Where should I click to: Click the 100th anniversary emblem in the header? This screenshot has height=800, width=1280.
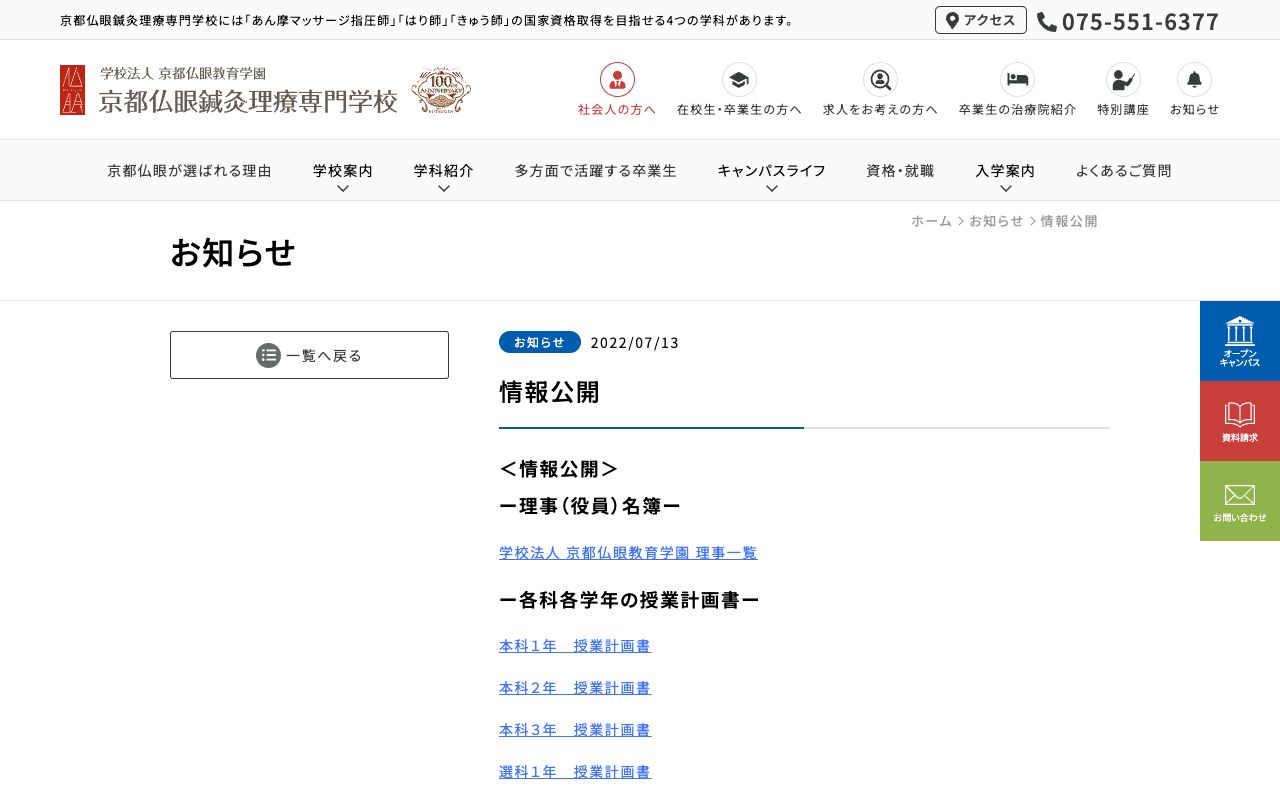coord(441,90)
